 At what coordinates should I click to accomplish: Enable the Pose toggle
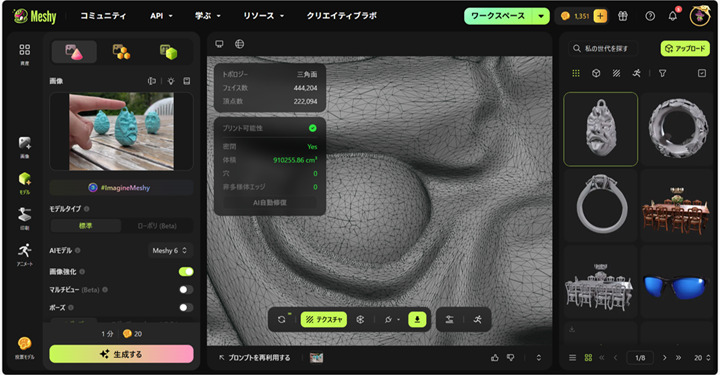coord(186,308)
